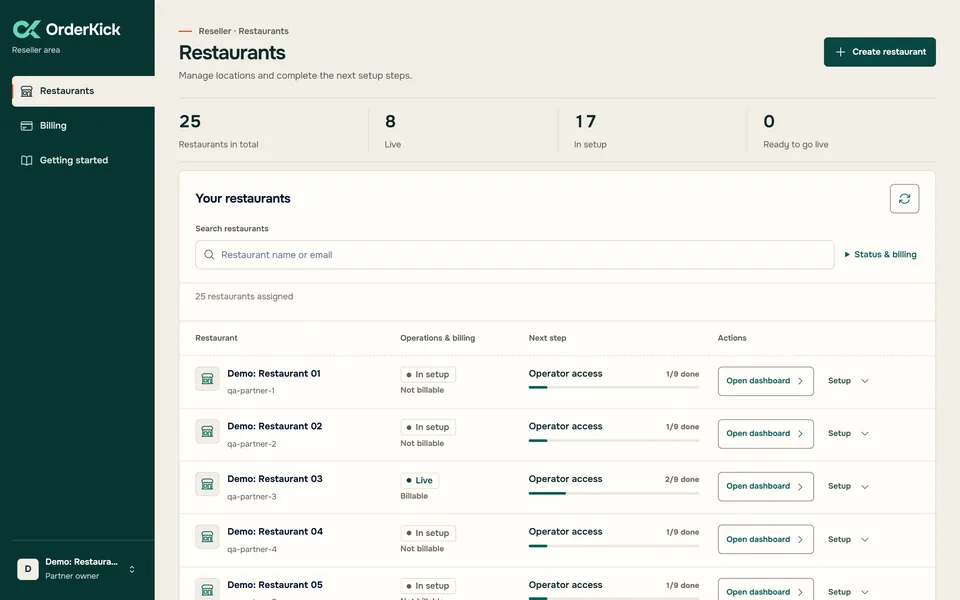Open dashboard for Demo: Restaurant 04
Viewport: 960px width, 600px height.
[x=765, y=539]
